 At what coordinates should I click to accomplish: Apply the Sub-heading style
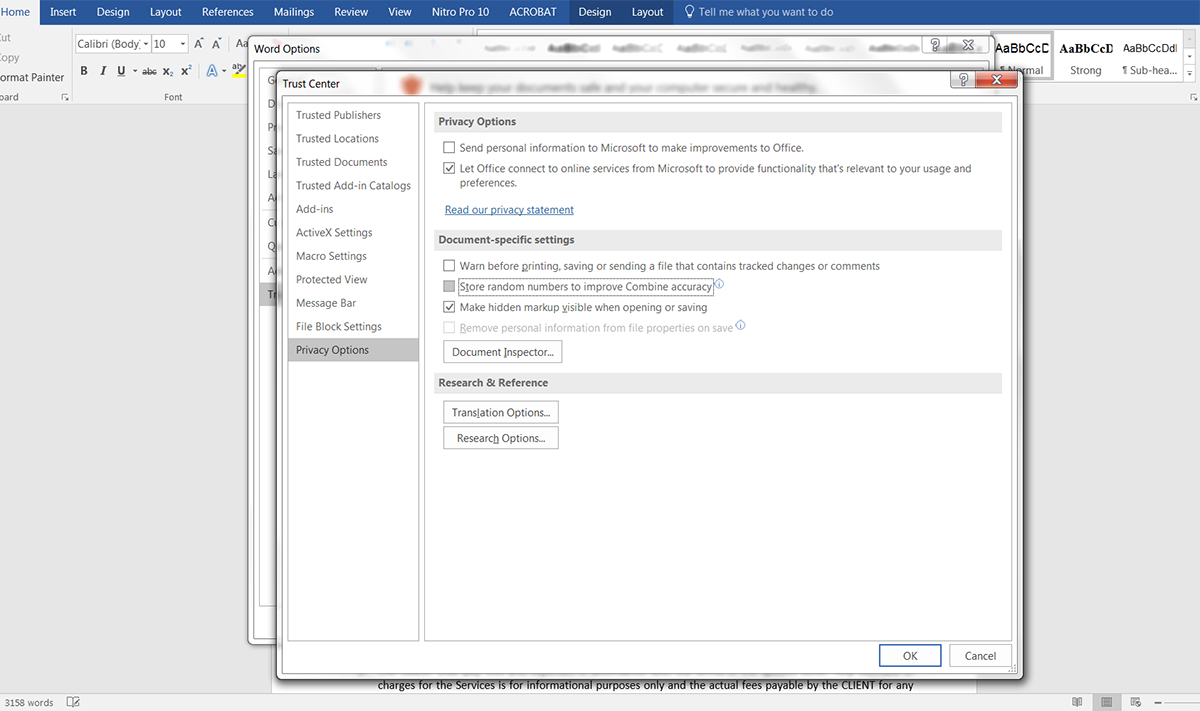coord(1150,57)
